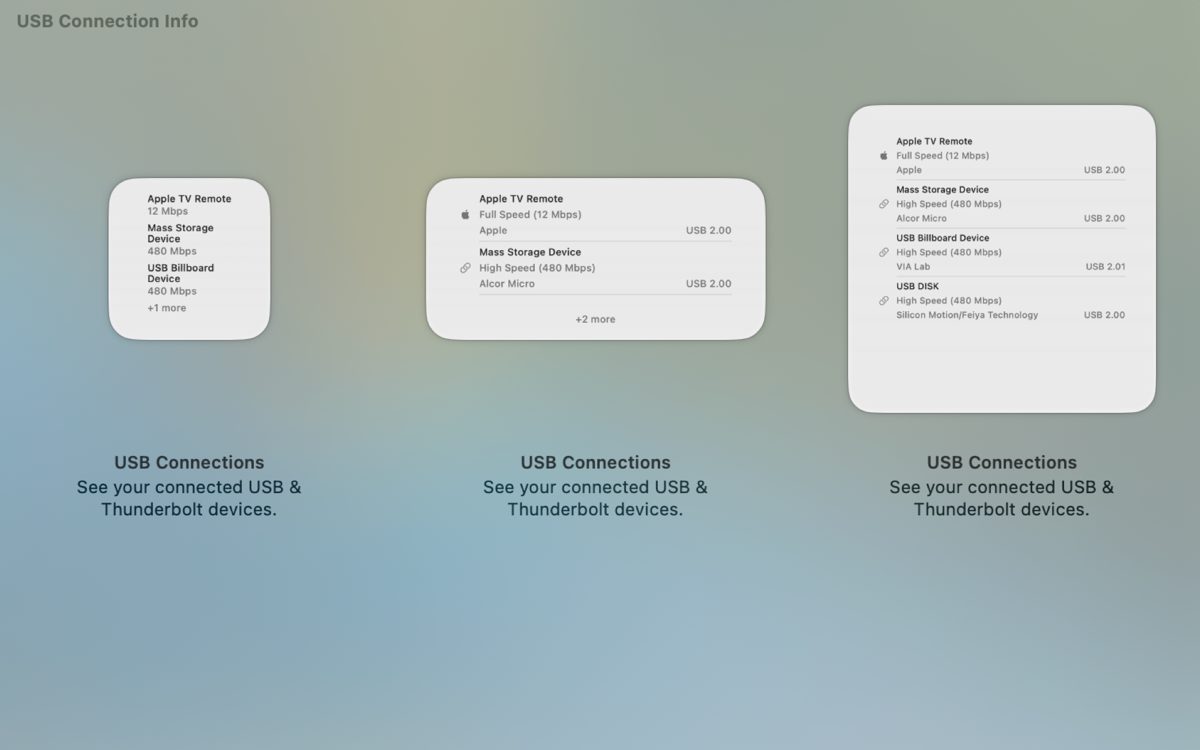Click 'Mass Storage Device' in the large widget

pyautogui.click(x=942, y=190)
